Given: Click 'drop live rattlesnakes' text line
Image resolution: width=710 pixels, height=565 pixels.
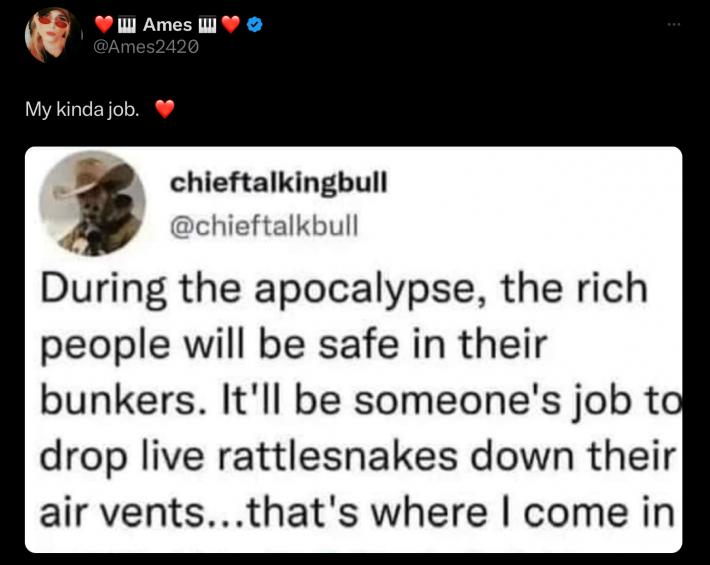Looking at the screenshot, I should pos(358,458).
